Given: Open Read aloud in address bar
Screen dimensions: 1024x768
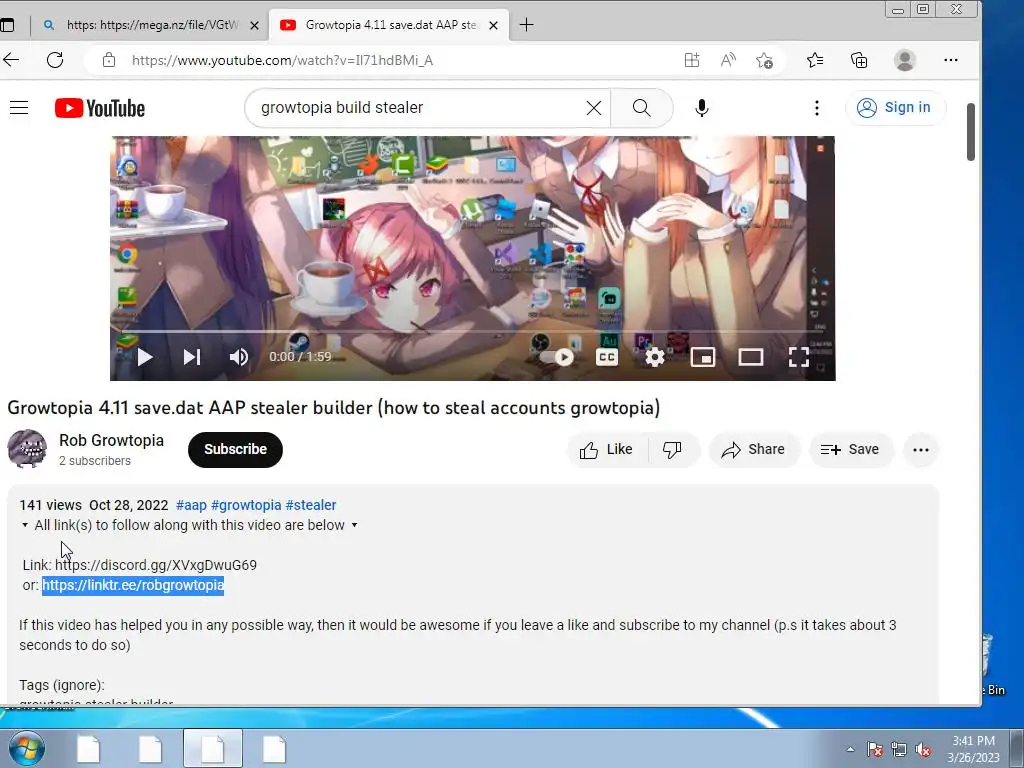Looking at the screenshot, I should [x=728, y=60].
